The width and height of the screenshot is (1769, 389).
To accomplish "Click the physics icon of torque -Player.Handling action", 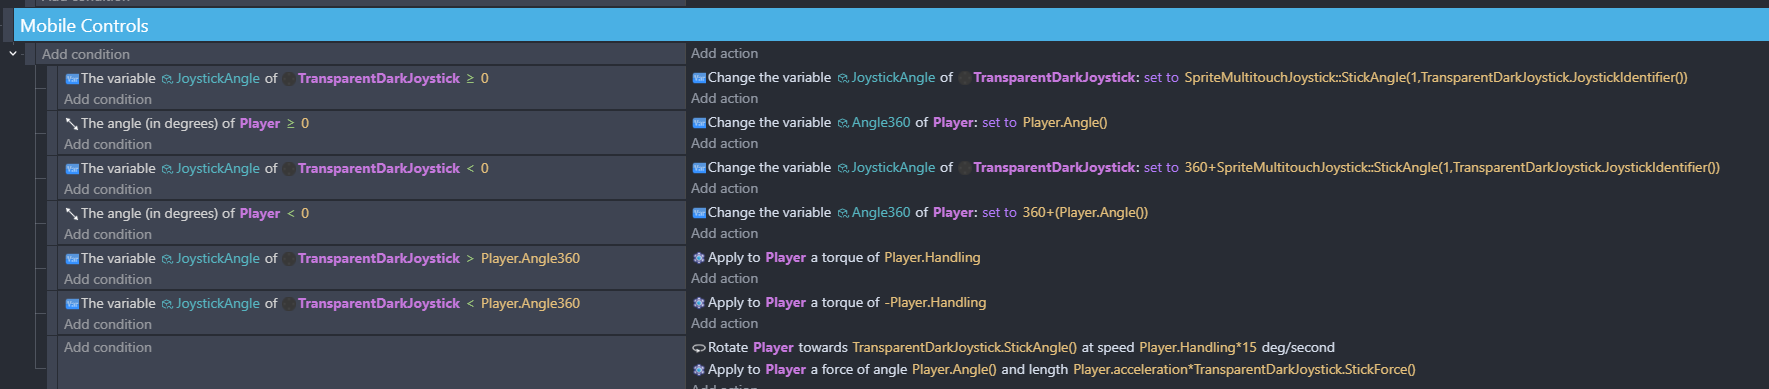I will (699, 303).
